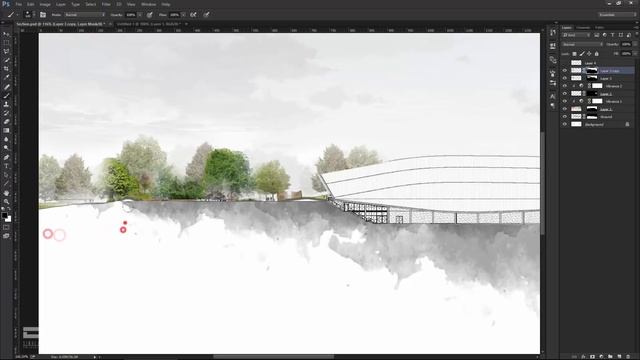This screenshot has width=640, height=360.
Task: Select the Pen tool
Action: coord(6,157)
